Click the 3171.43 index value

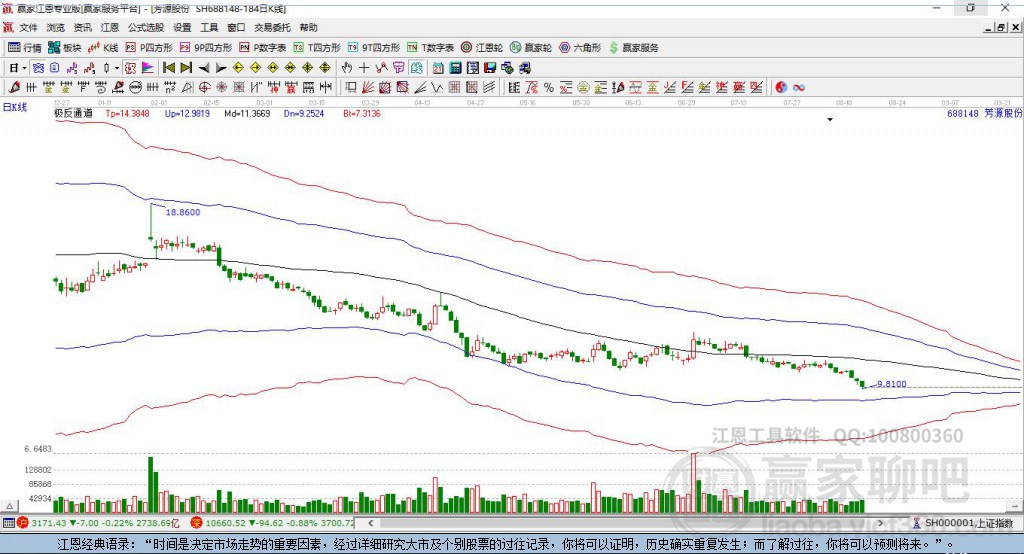point(49,523)
